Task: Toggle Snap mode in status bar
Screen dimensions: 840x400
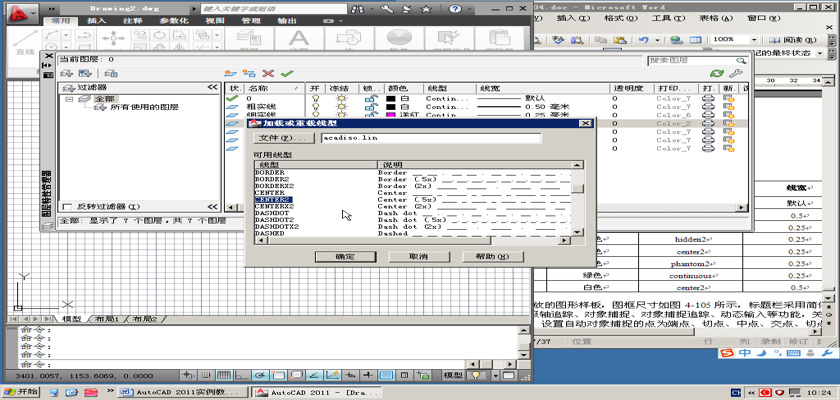Action: coord(206,375)
